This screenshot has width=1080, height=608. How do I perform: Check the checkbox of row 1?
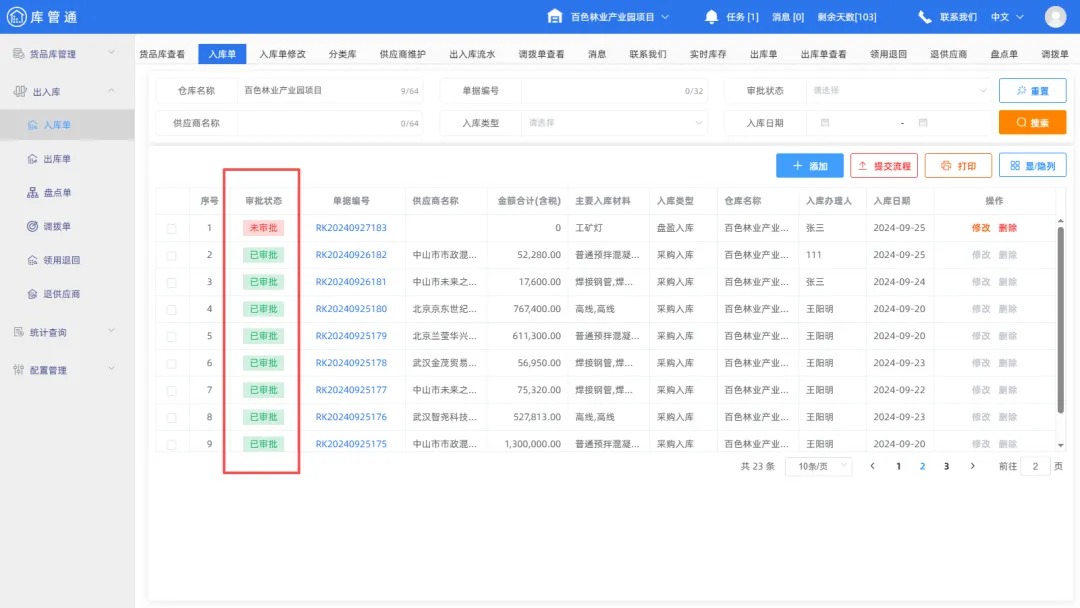click(x=171, y=227)
